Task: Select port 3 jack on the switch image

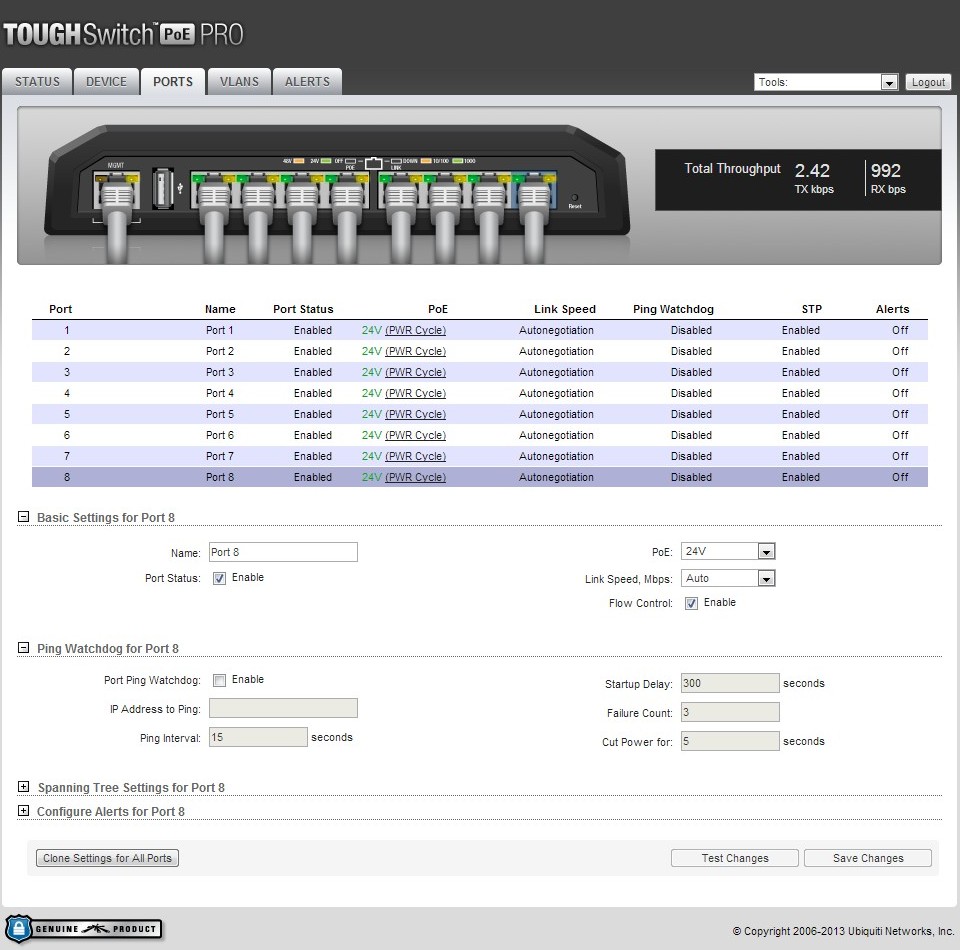Action: (x=302, y=191)
